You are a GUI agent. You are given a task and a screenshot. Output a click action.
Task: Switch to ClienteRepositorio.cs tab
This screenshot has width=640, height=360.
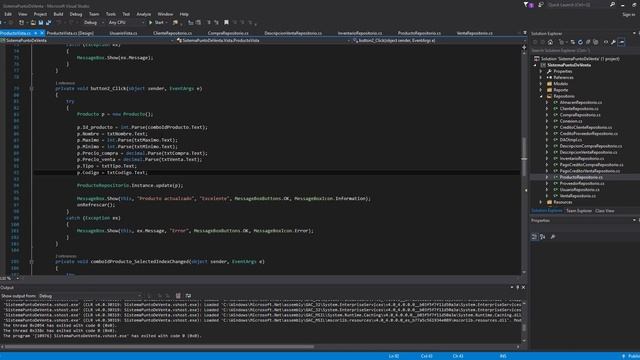[x=172, y=33]
